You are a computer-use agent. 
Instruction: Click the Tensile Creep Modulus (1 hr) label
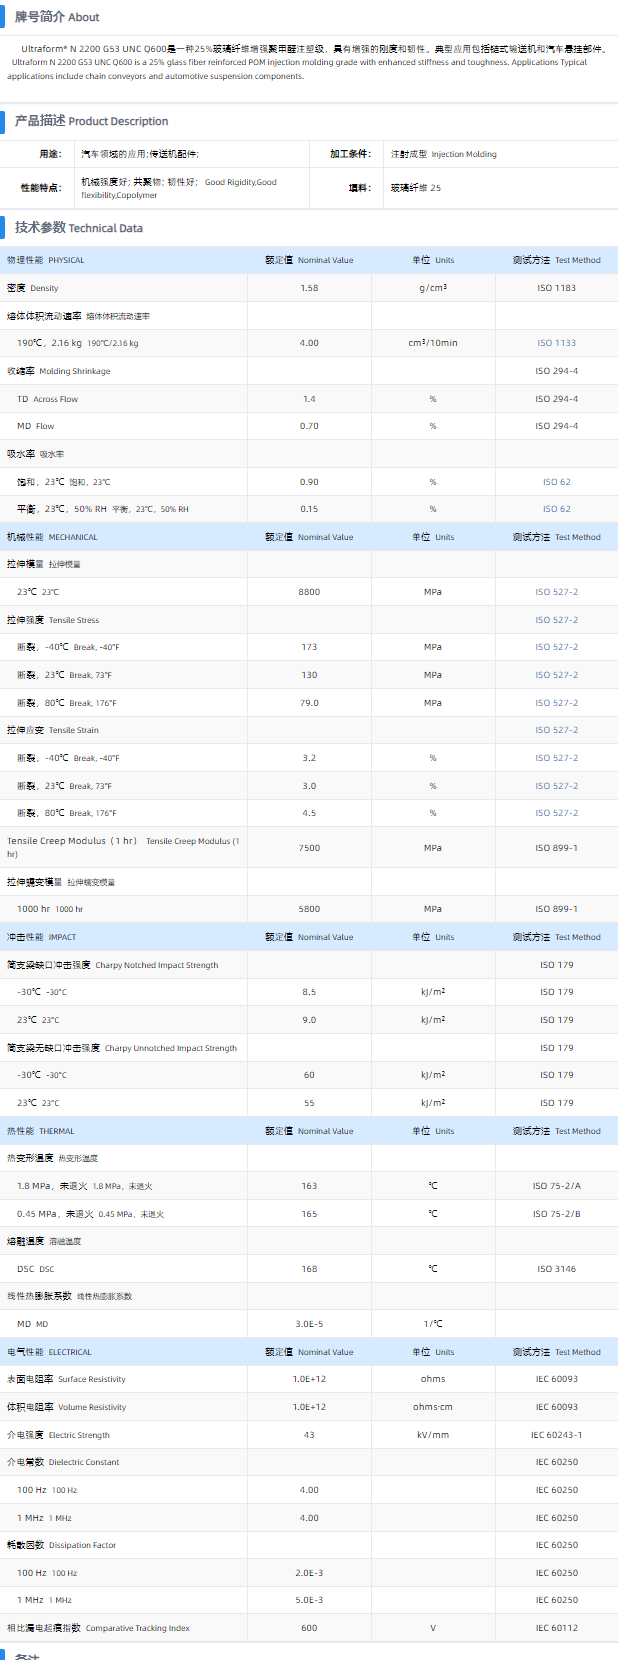pos(123,847)
